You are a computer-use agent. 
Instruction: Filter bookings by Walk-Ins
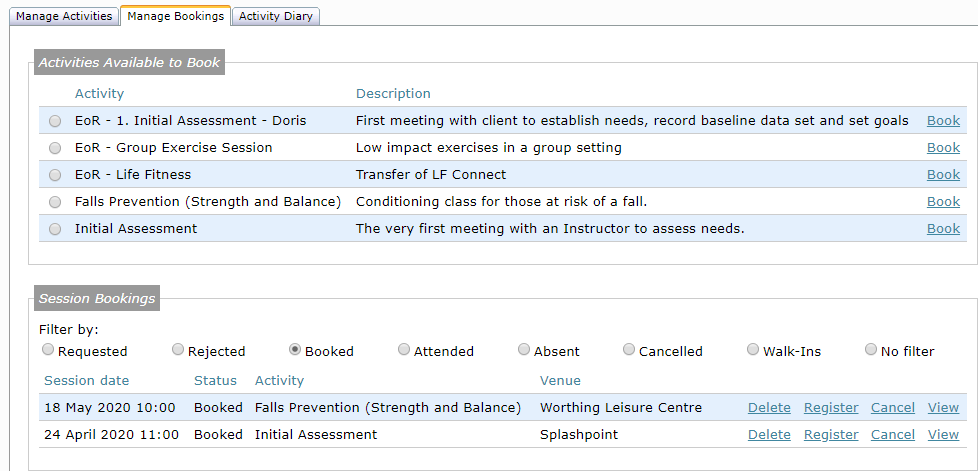pyautogui.click(x=753, y=349)
